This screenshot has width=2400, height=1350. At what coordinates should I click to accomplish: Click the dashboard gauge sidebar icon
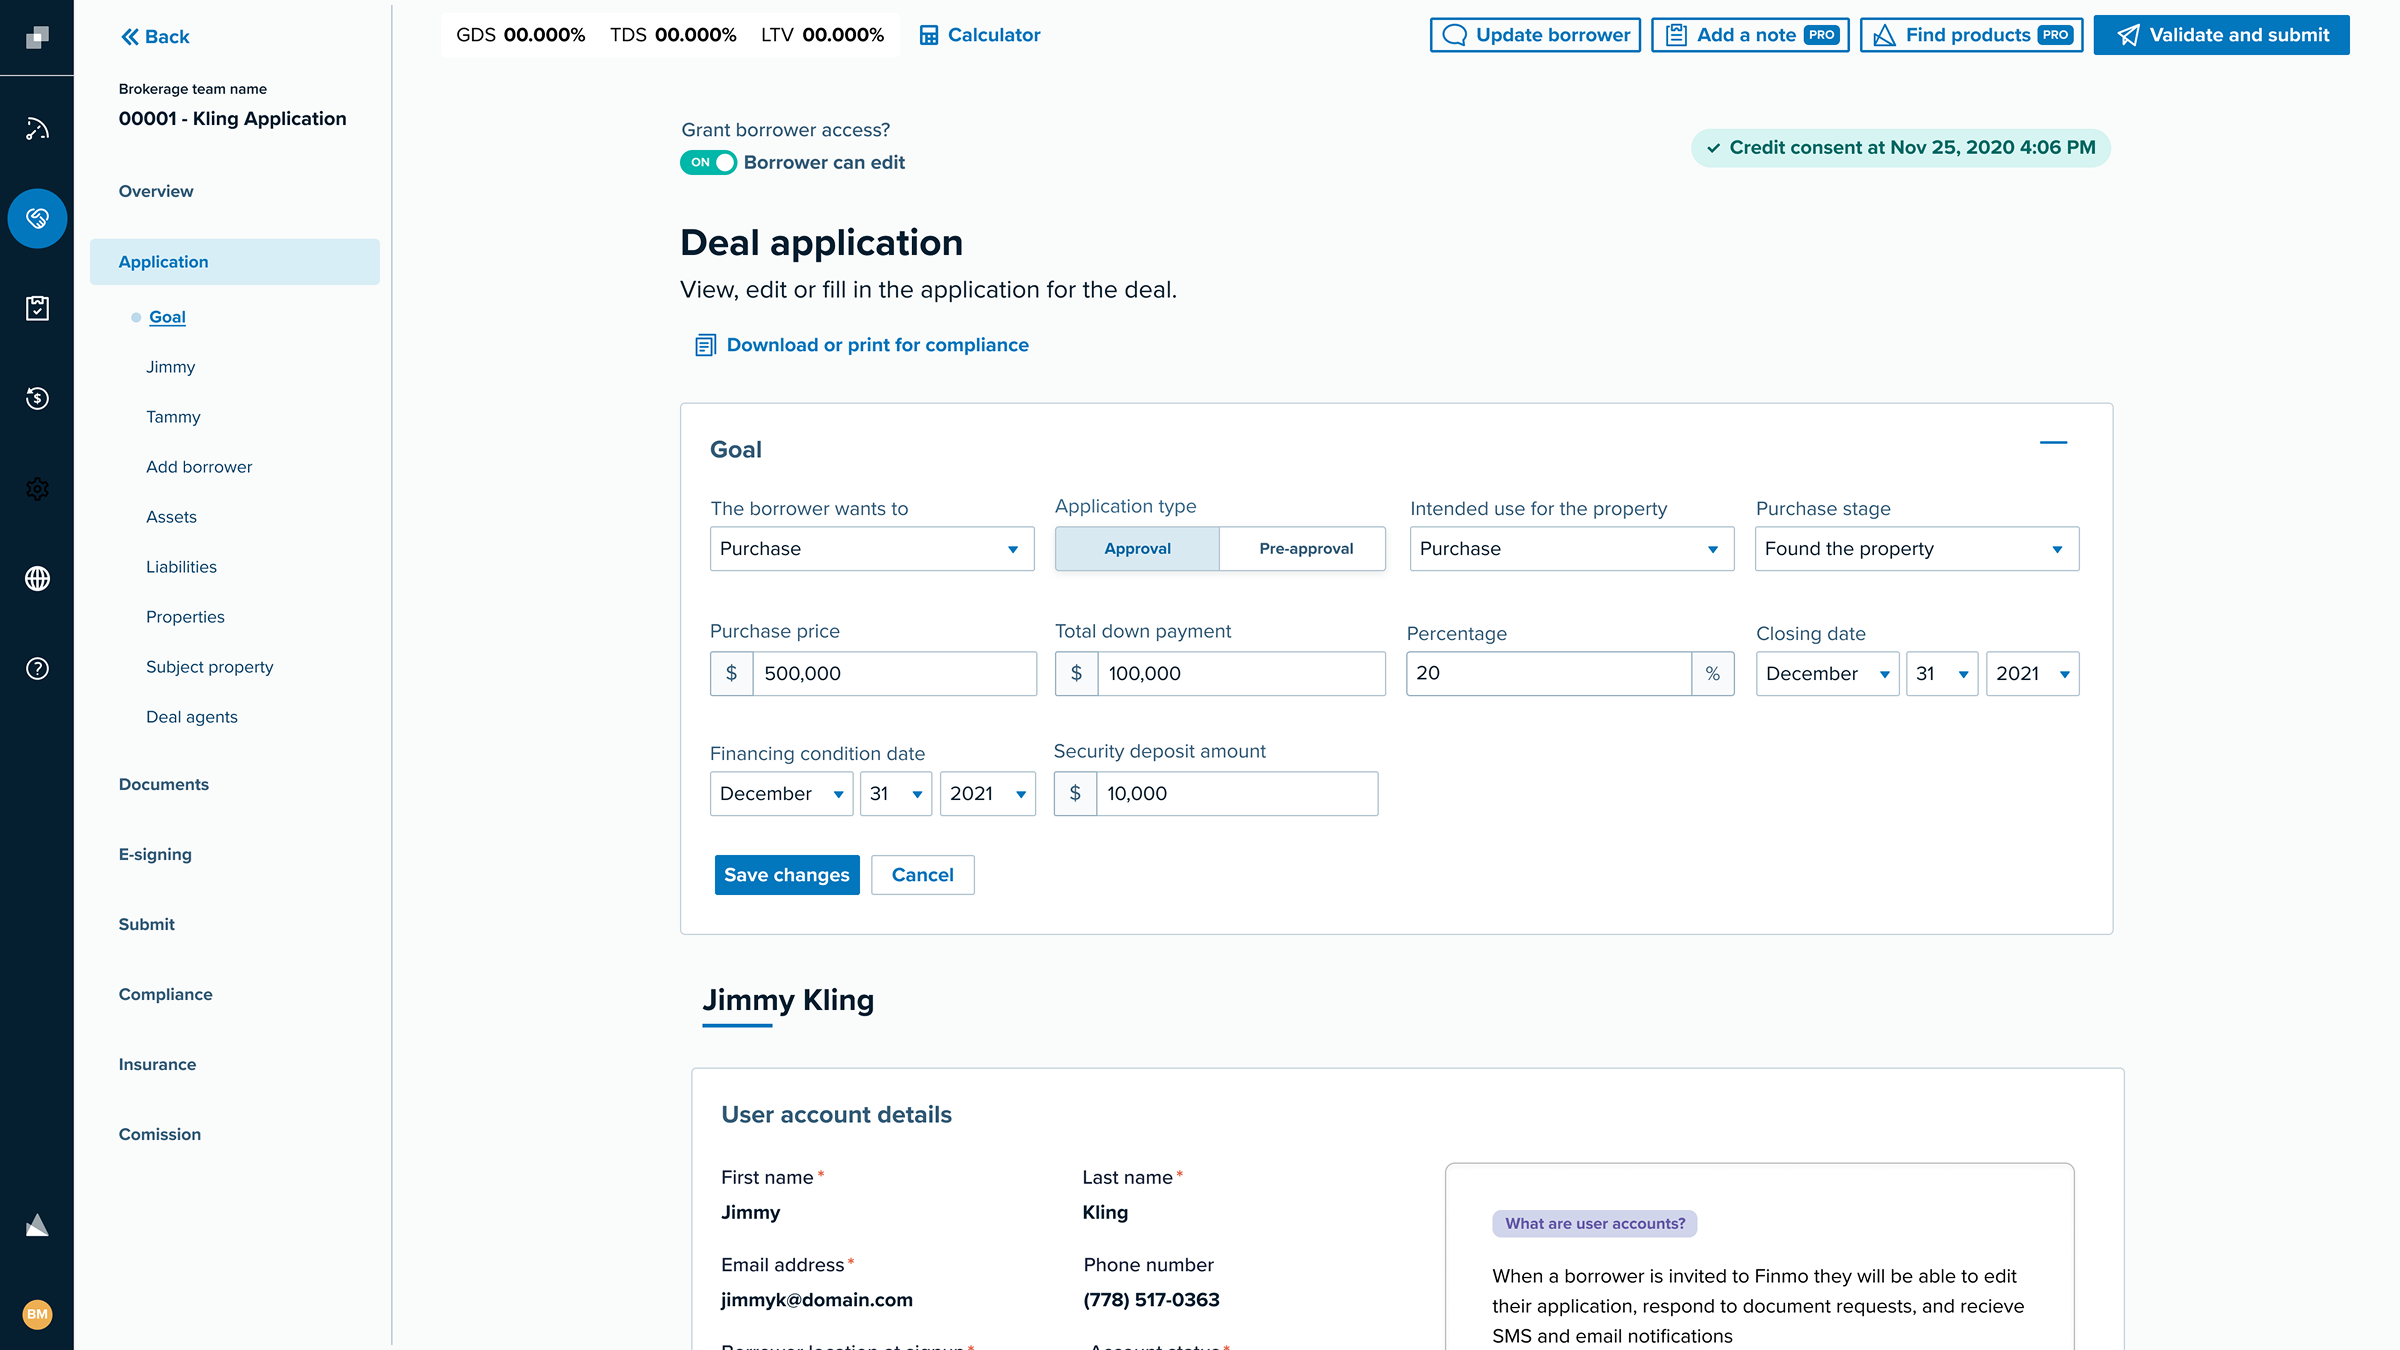(x=37, y=128)
